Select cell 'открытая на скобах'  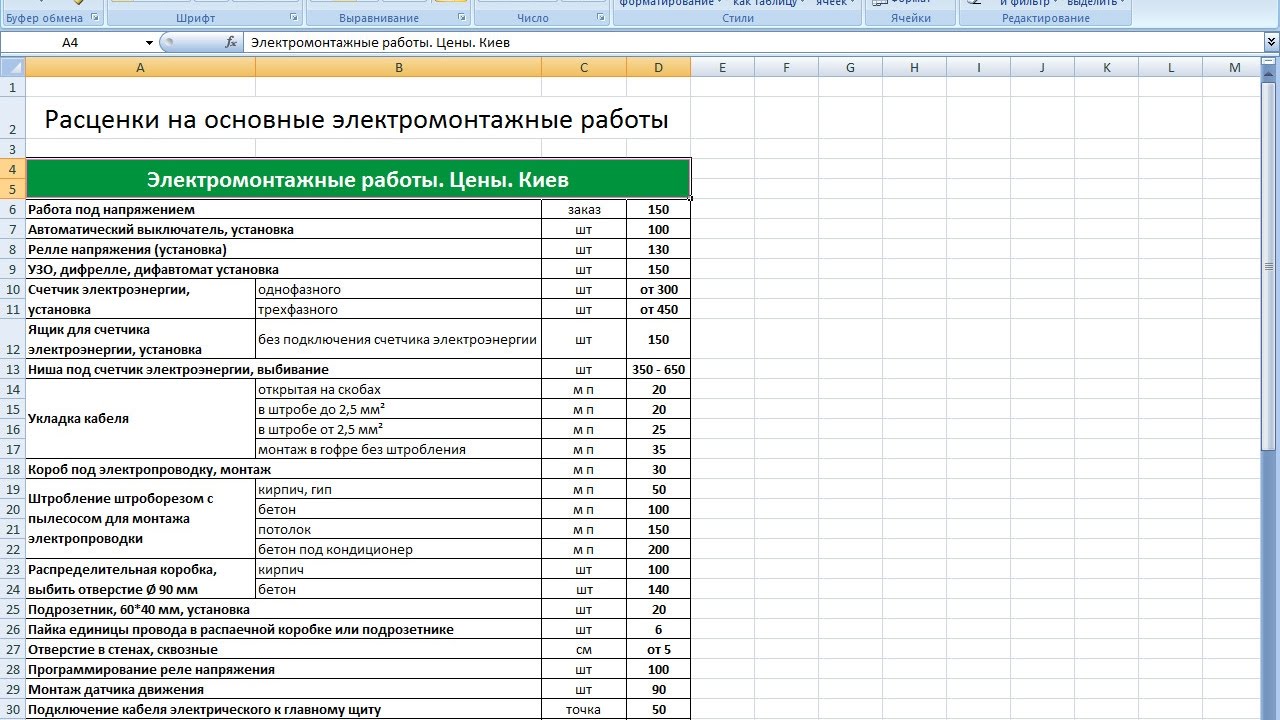[398, 389]
